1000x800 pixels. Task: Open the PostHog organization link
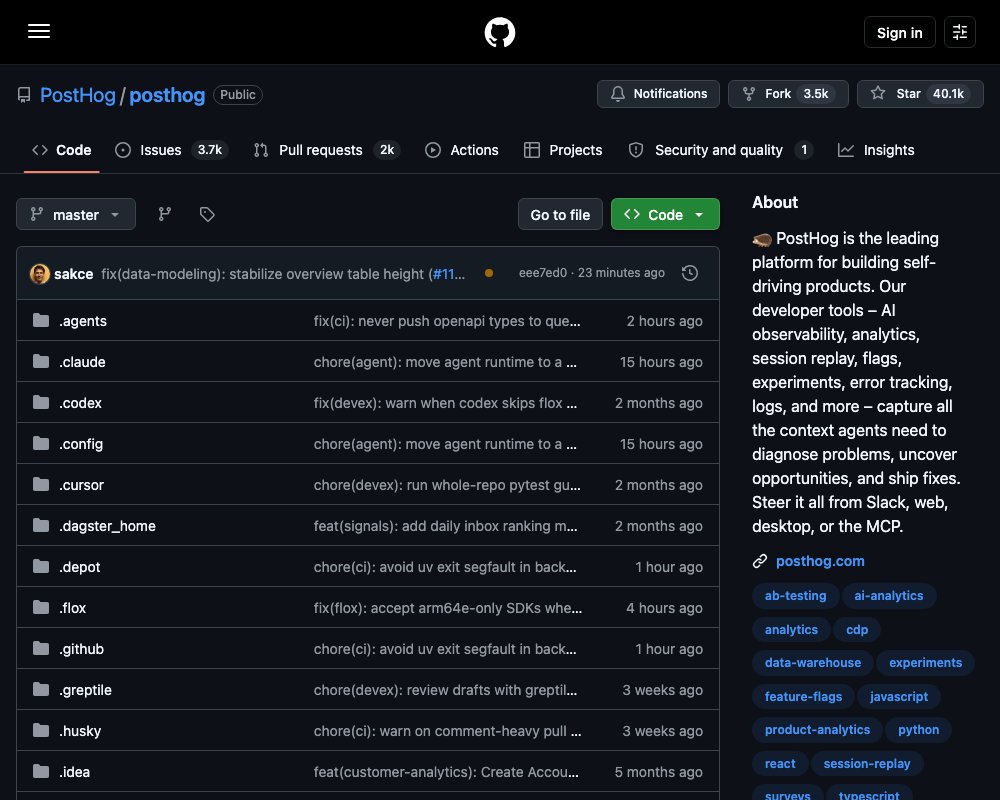(x=78, y=95)
